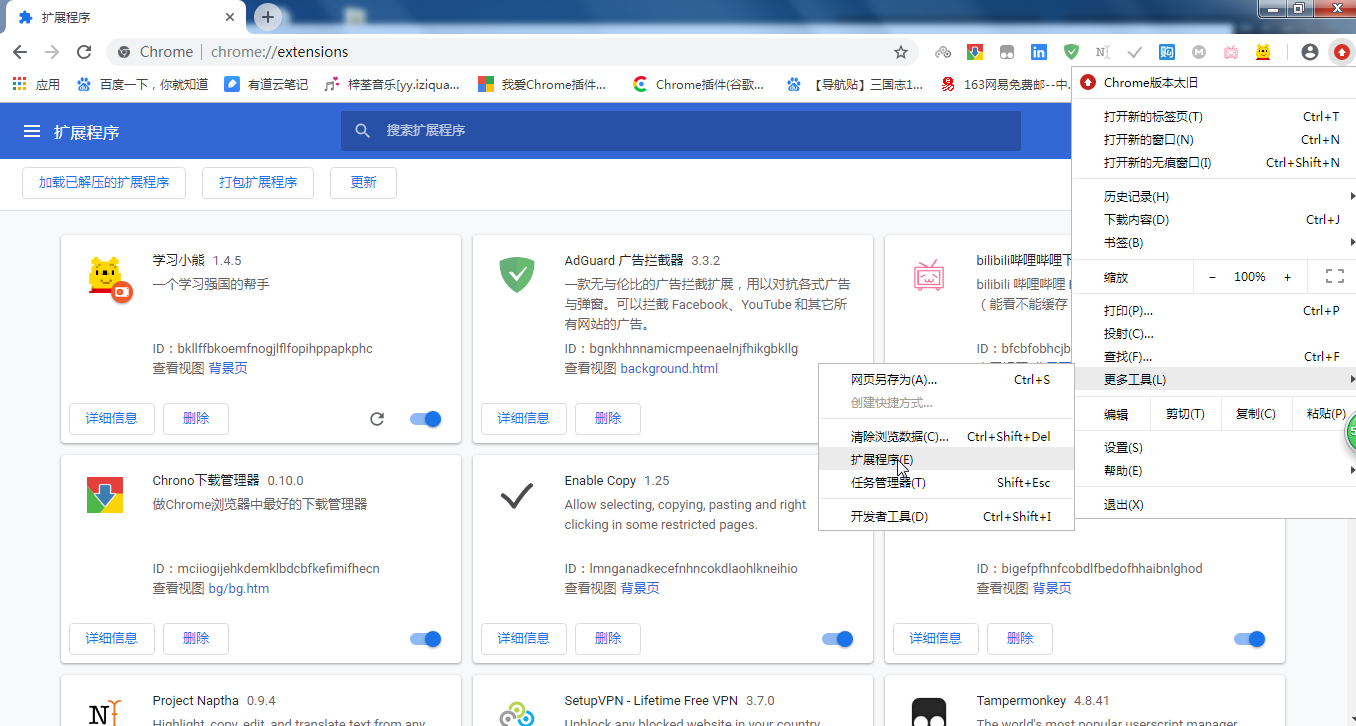Click 打包扩展程序 button

[x=258, y=182]
